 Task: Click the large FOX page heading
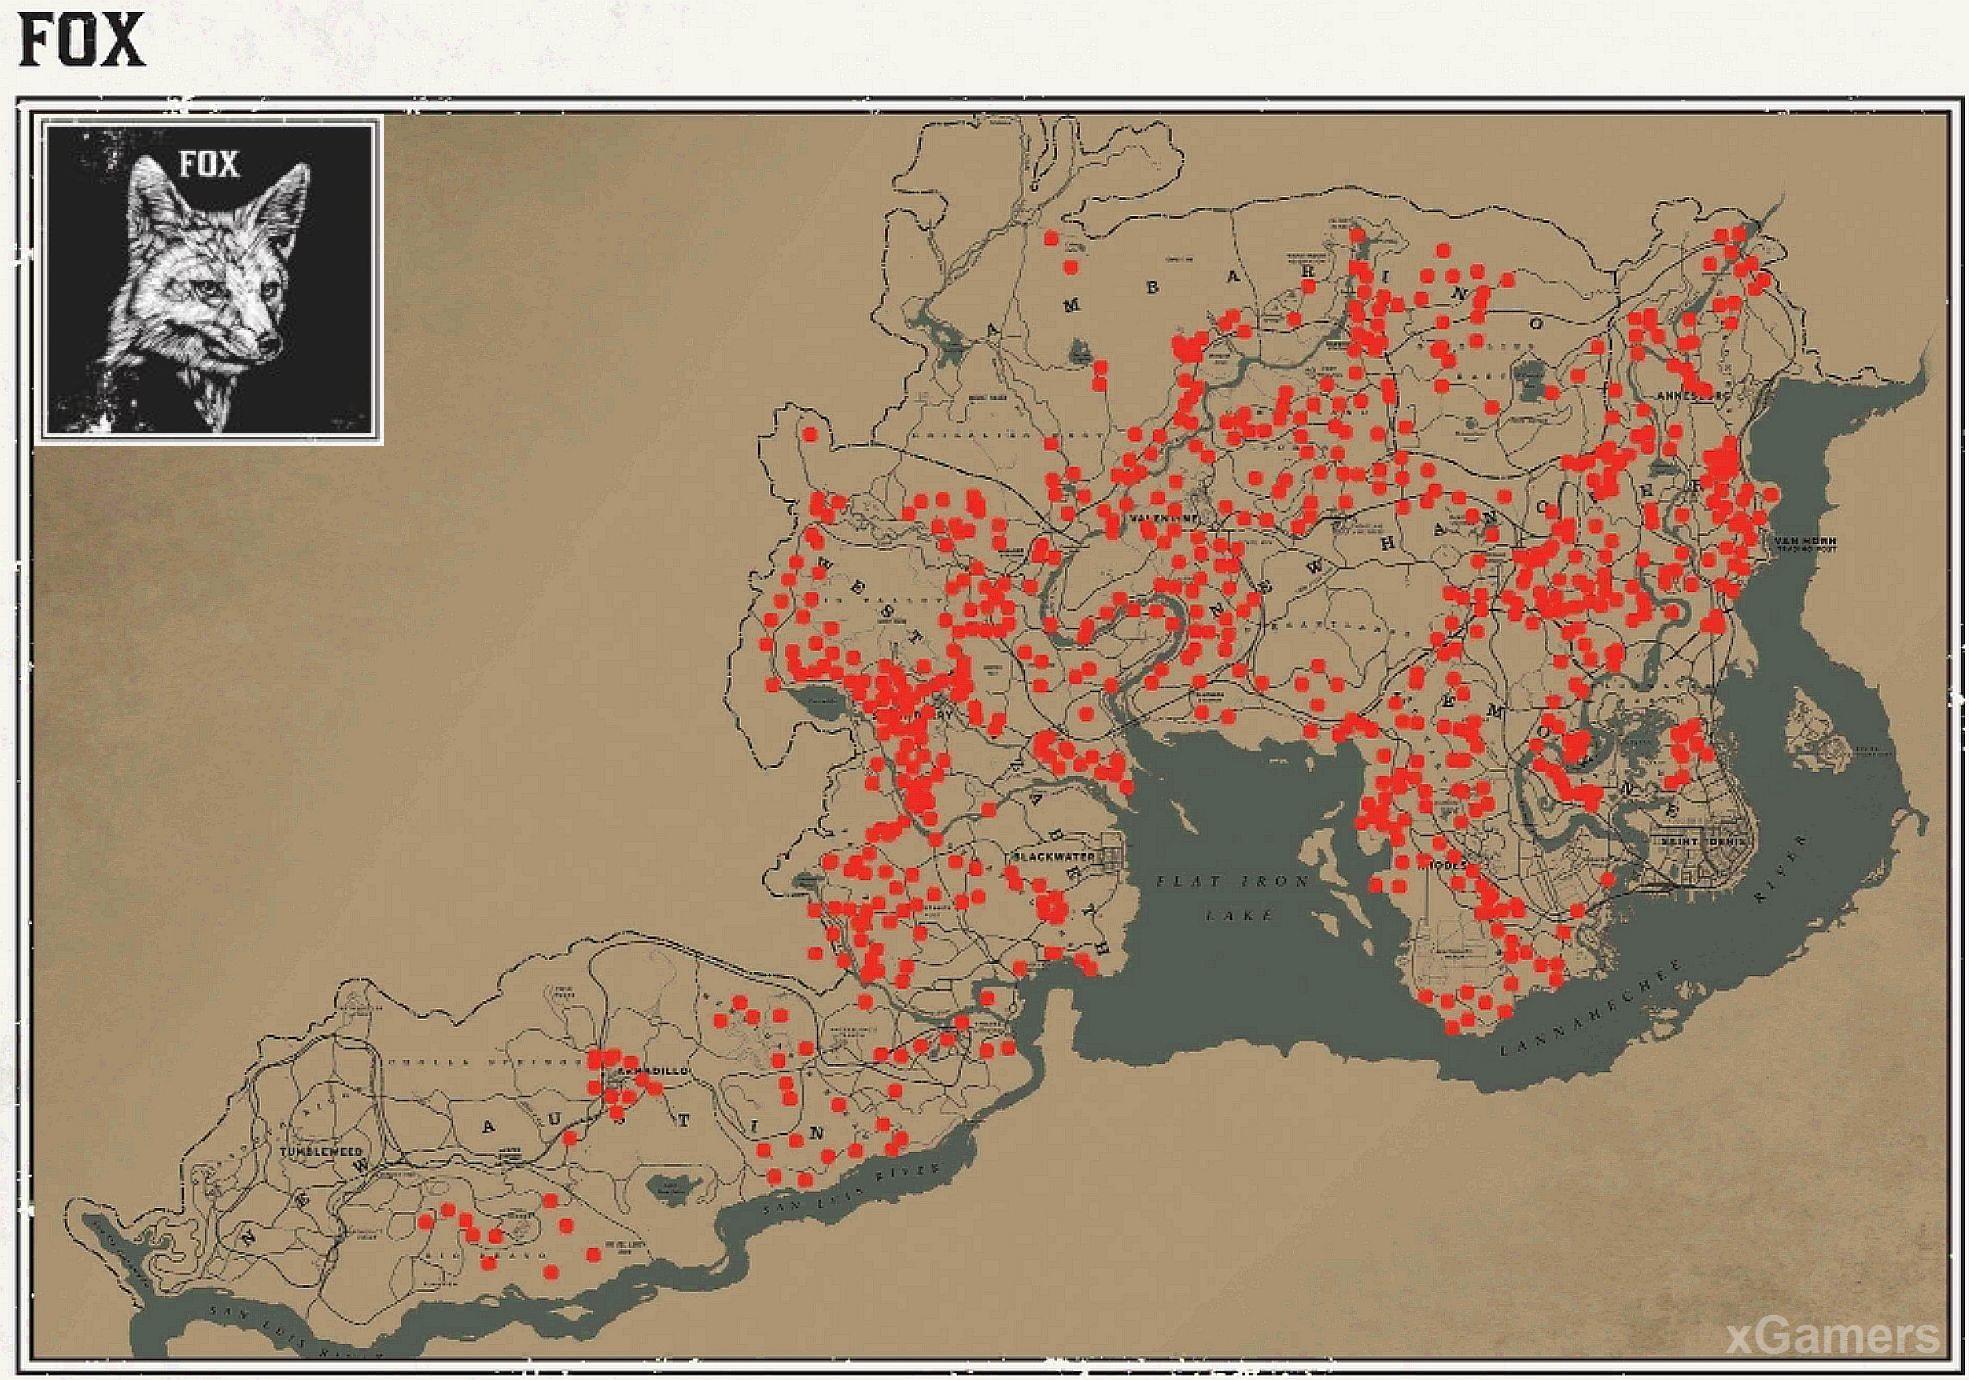(x=82, y=42)
